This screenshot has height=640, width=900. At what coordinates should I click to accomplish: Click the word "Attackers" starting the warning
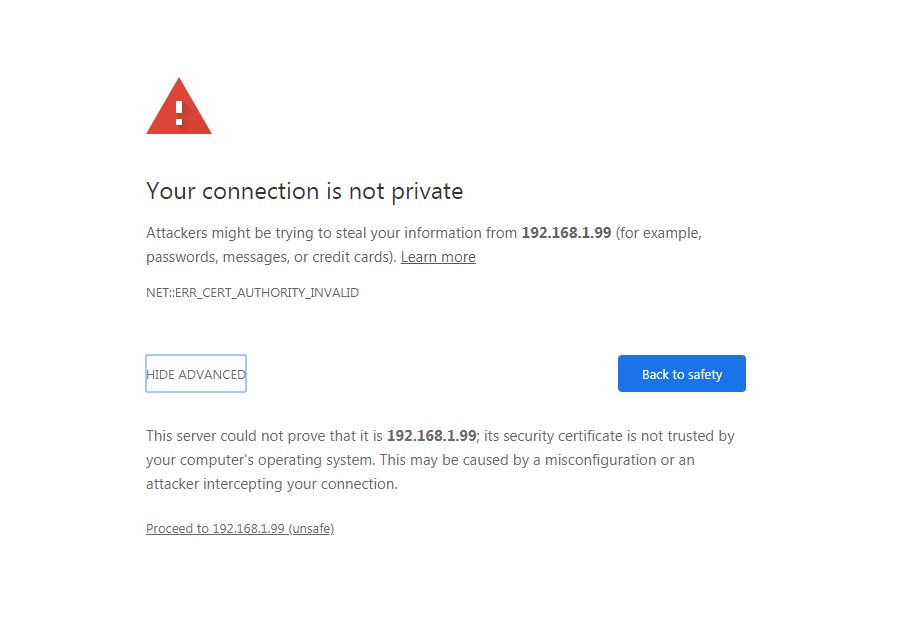(178, 233)
